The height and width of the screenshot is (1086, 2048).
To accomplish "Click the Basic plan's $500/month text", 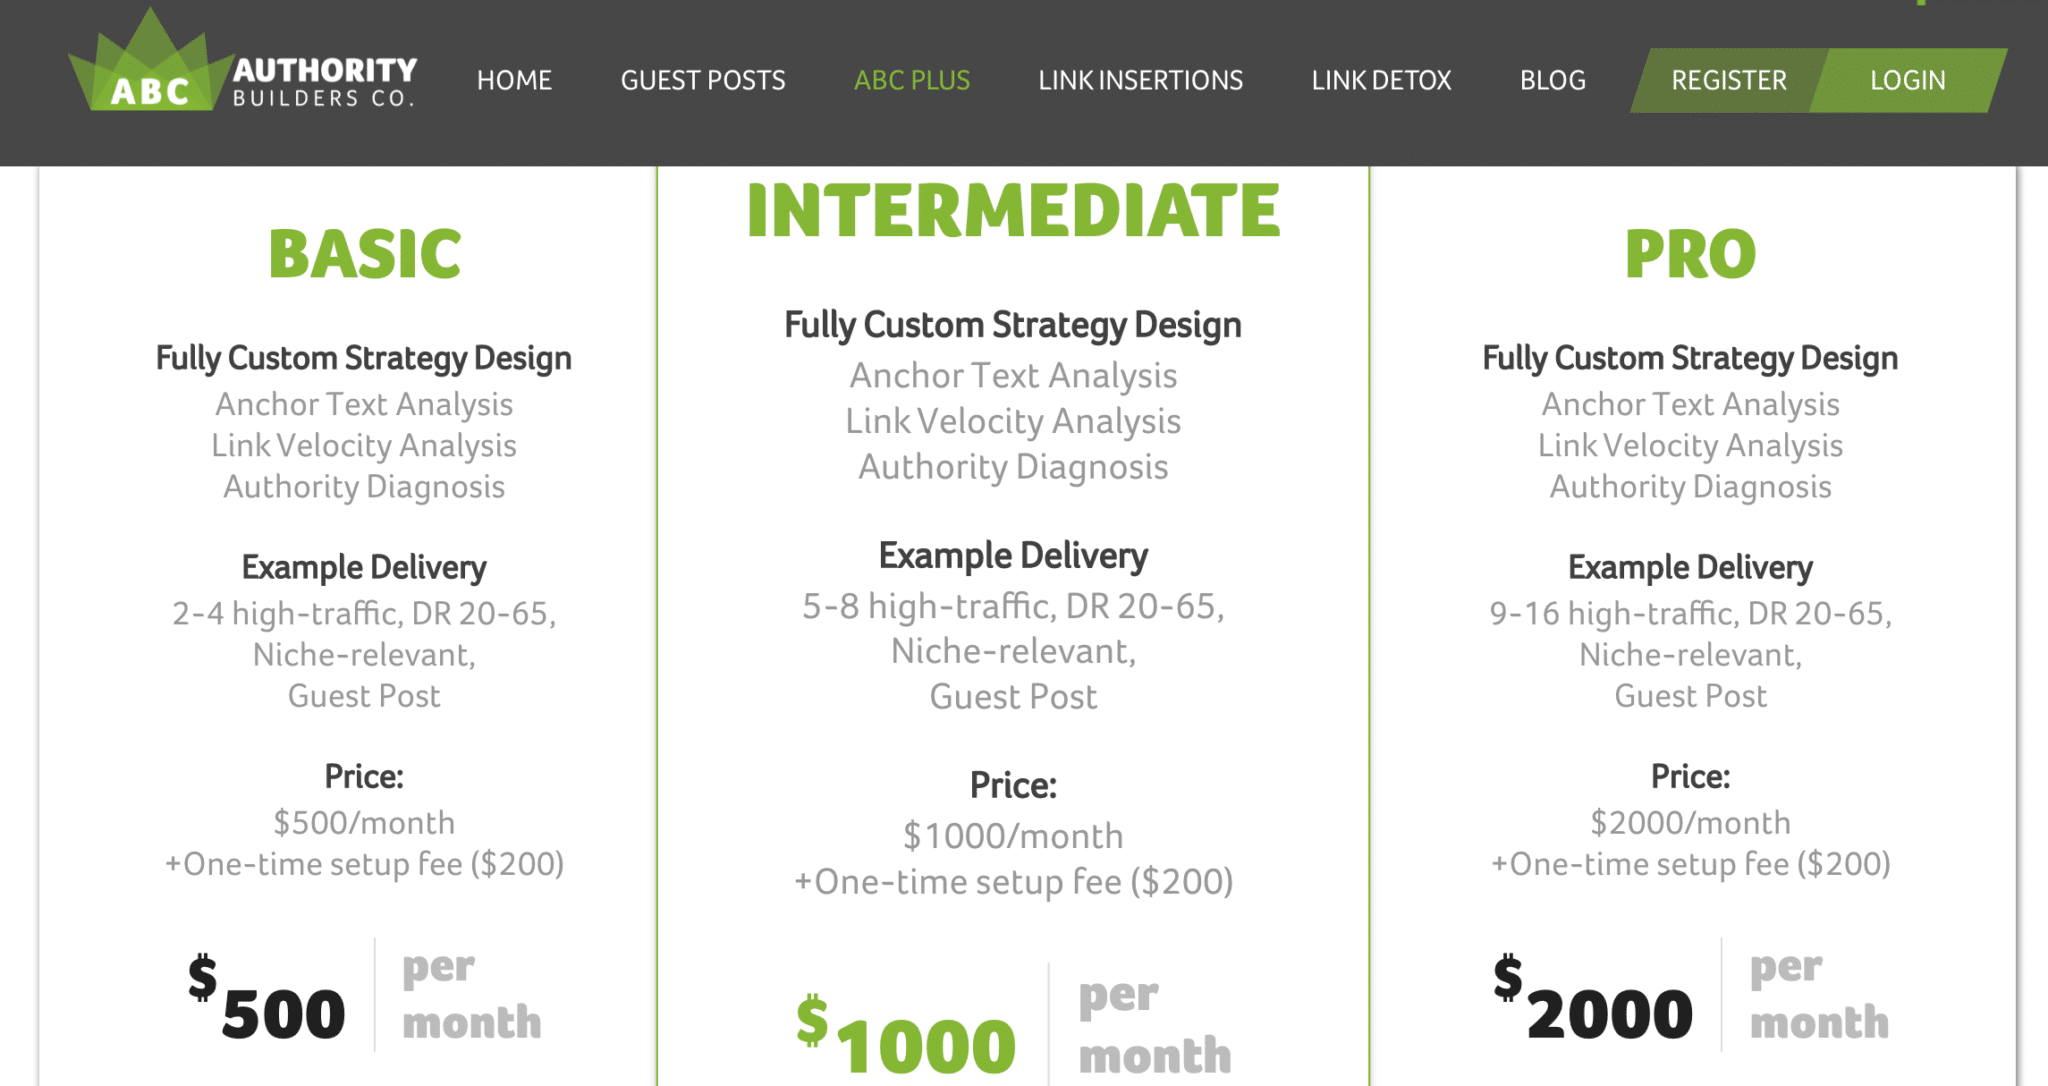I will pyautogui.click(x=364, y=822).
